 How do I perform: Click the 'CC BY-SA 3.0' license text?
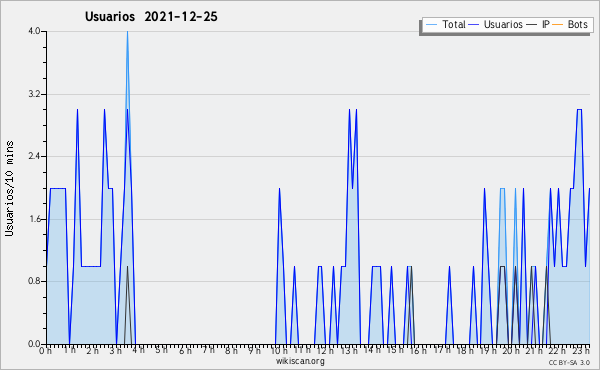[x=569, y=363]
